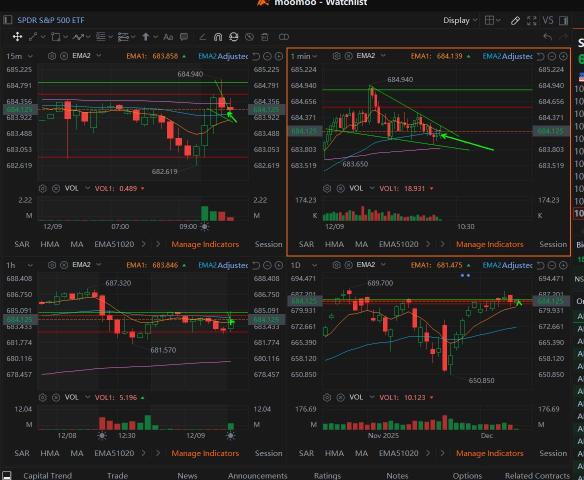Zoom in on the 1D chart
The image size is (584, 480).
[x=564, y=265]
